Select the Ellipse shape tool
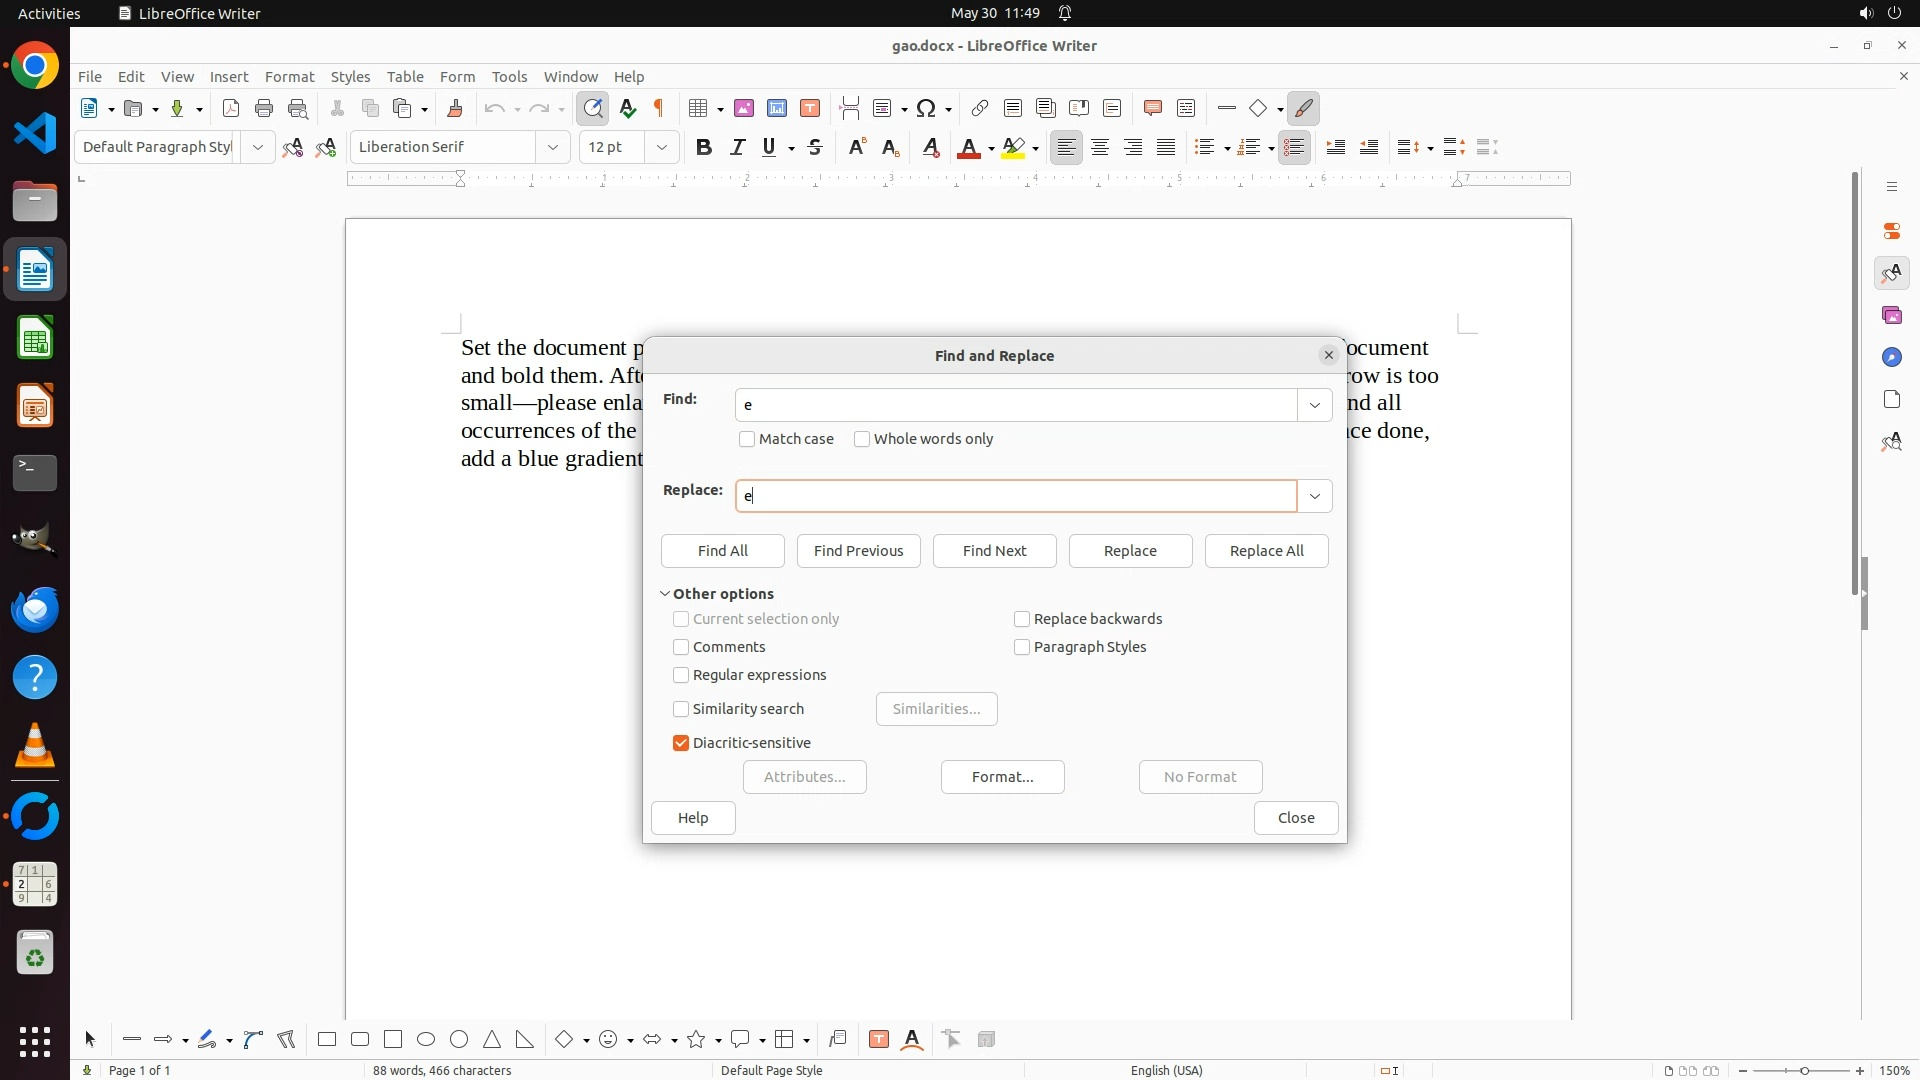The height and width of the screenshot is (1080, 1920). click(x=426, y=1039)
